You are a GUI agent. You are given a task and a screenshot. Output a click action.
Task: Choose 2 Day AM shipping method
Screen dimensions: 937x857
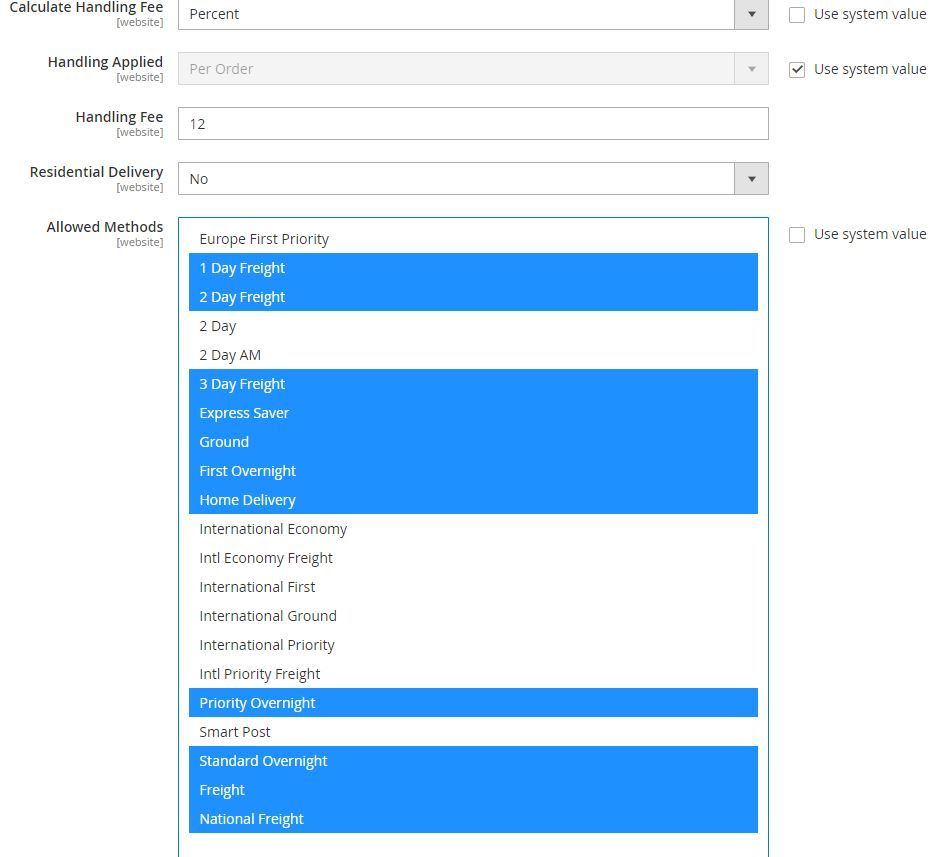click(x=230, y=355)
